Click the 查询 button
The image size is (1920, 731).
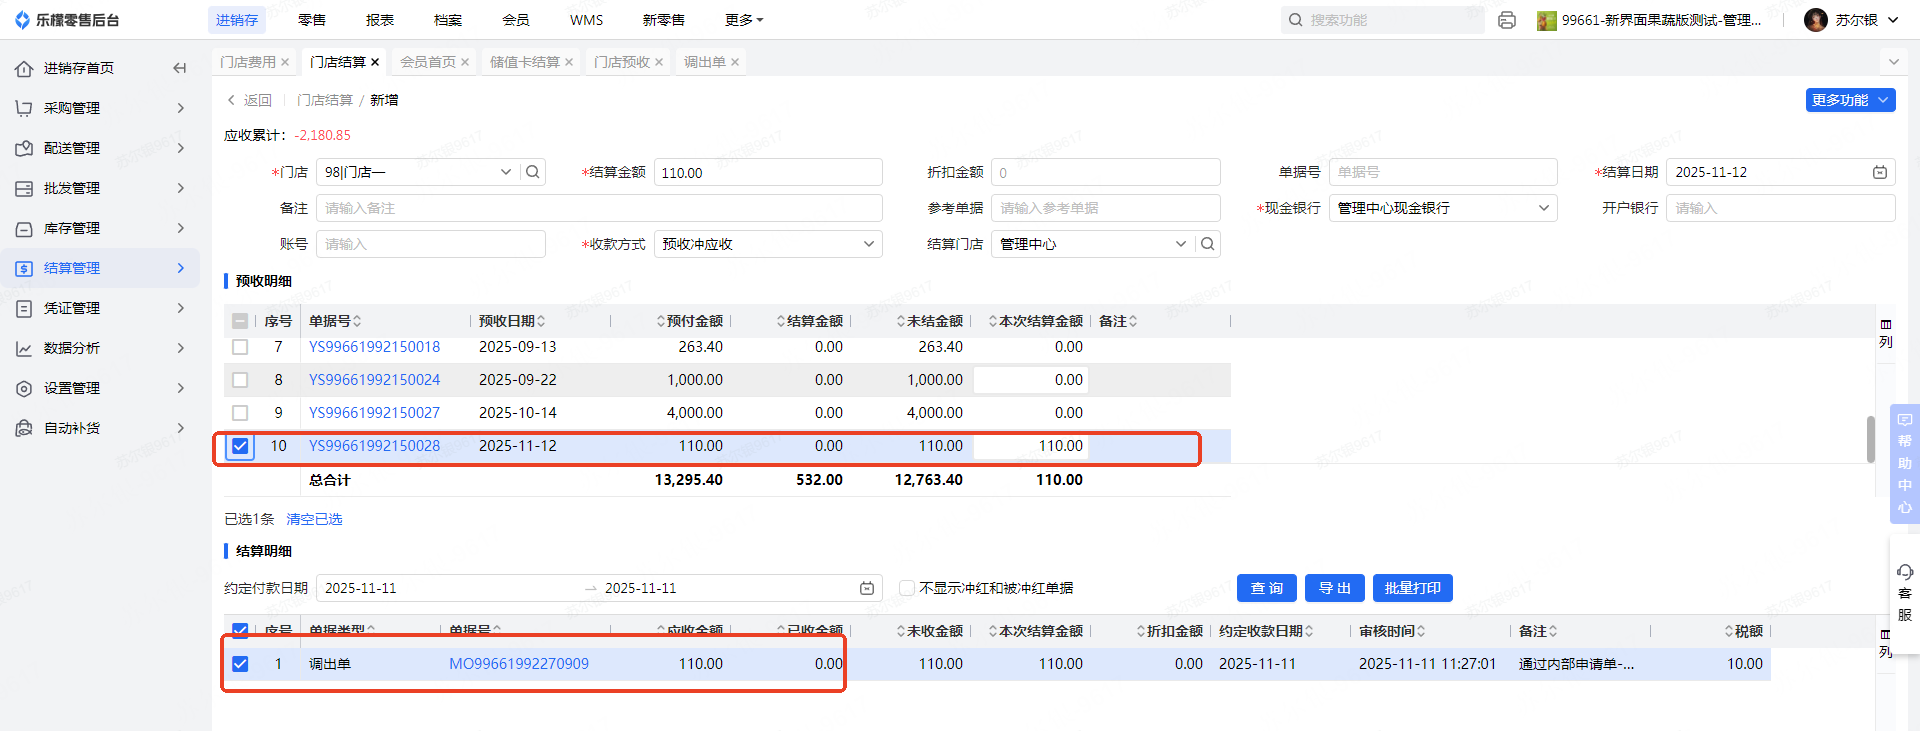pos(1266,588)
